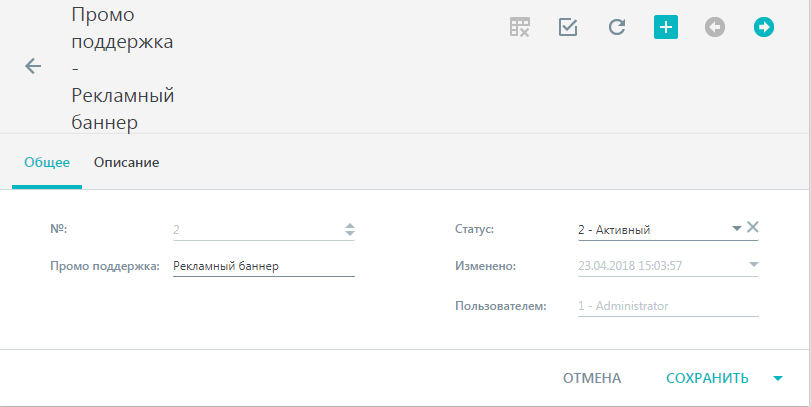The width and height of the screenshot is (811, 407).
Task: Click the Пользователем label
Action: 501,306
